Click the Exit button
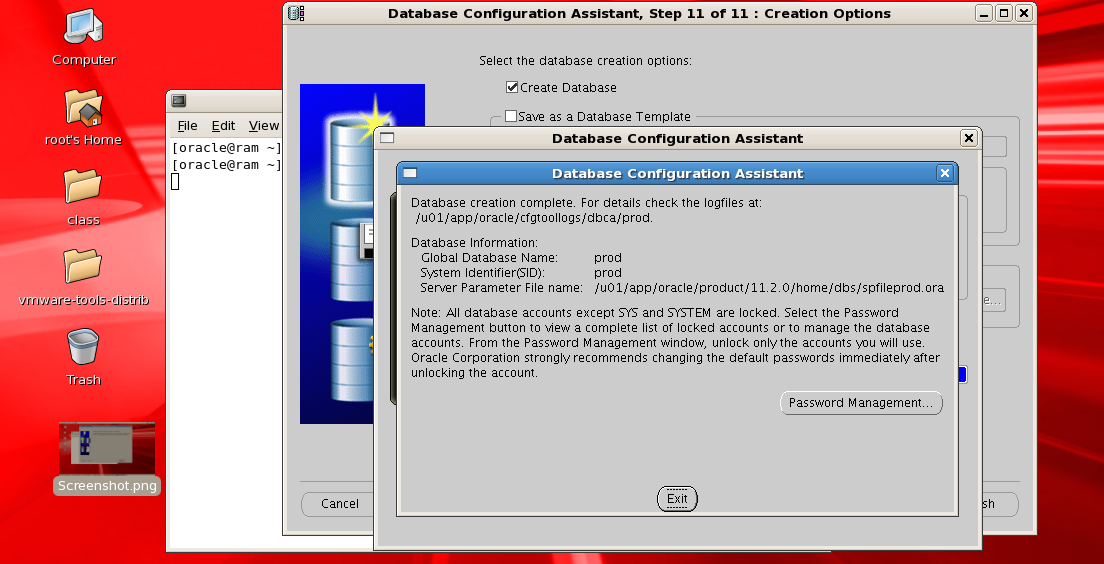Image resolution: width=1104 pixels, height=564 pixels. [x=677, y=499]
